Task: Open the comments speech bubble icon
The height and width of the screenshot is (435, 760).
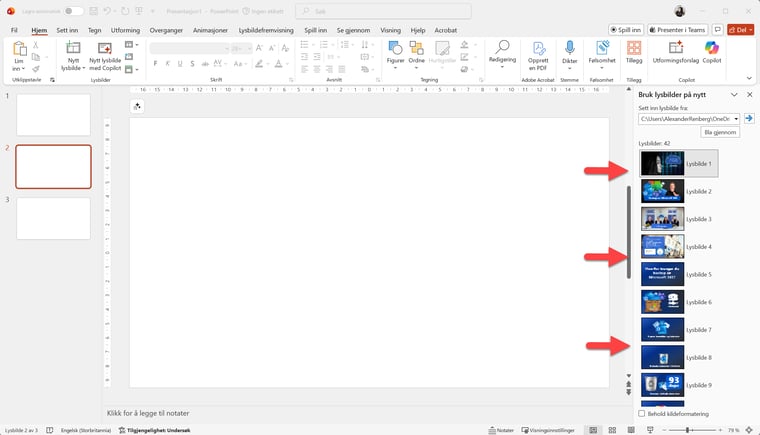Action: (717, 30)
